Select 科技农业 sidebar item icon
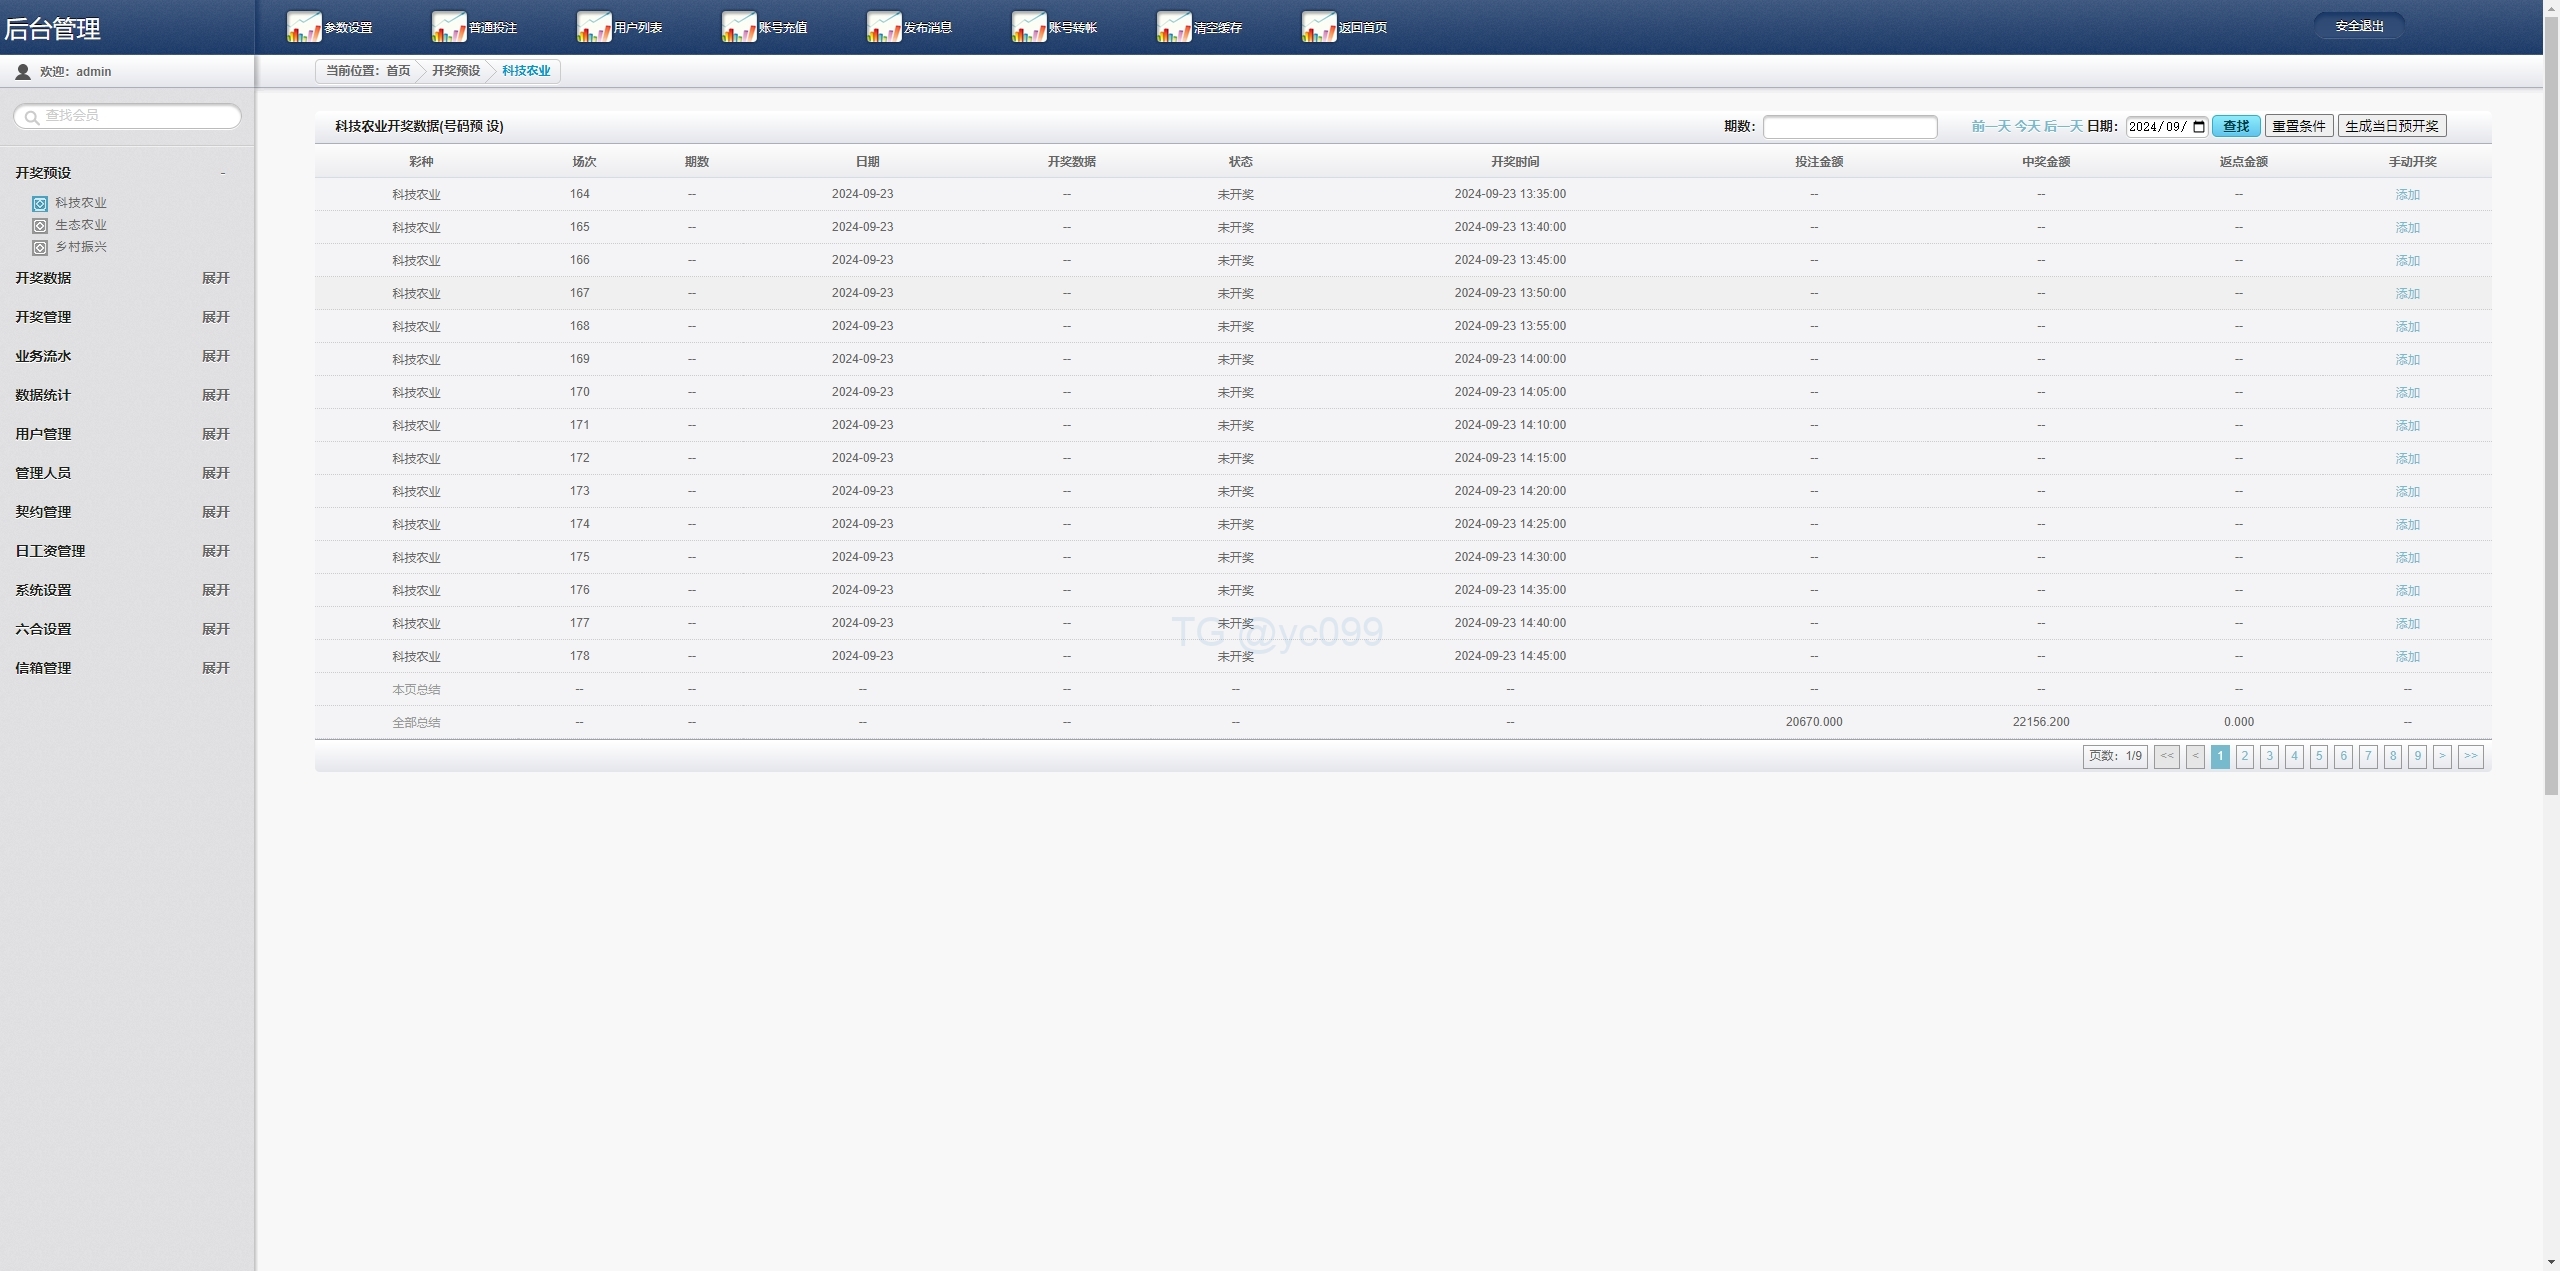This screenshot has width=2560, height=1271. pyautogui.click(x=40, y=204)
